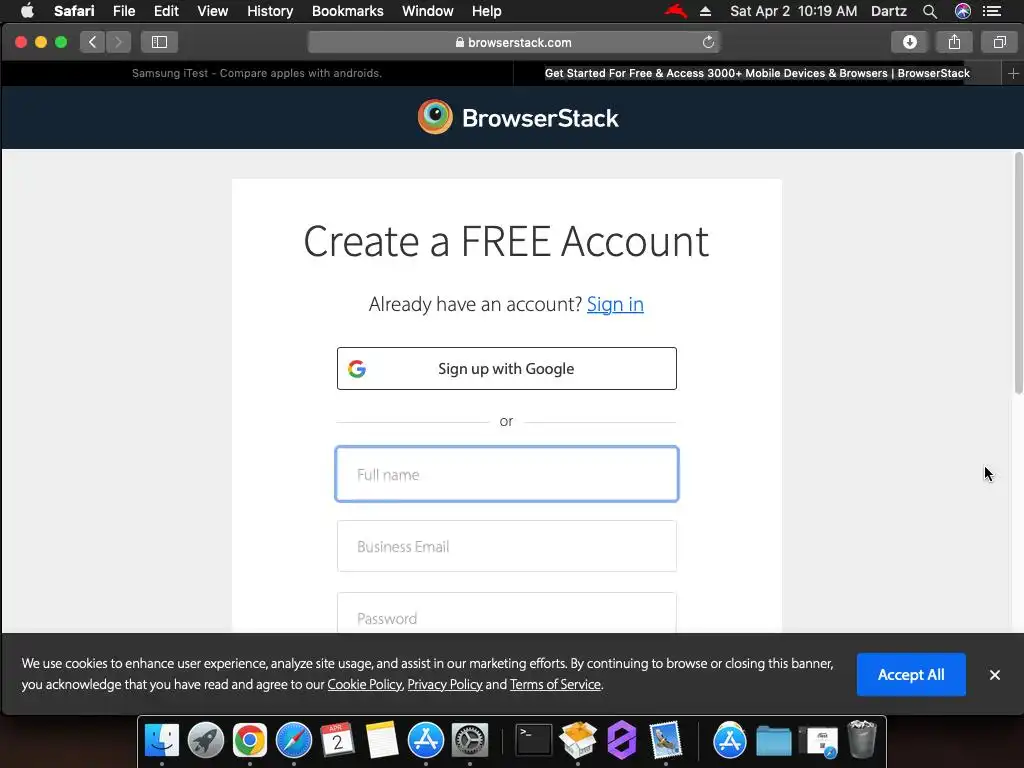Open Siri from menu bar

pos(963,11)
